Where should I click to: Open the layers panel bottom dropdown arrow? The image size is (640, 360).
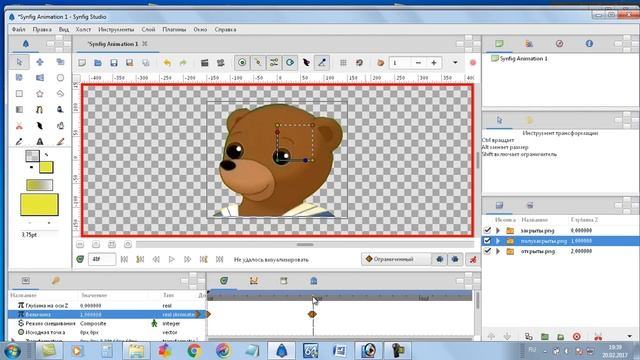coord(629,337)
